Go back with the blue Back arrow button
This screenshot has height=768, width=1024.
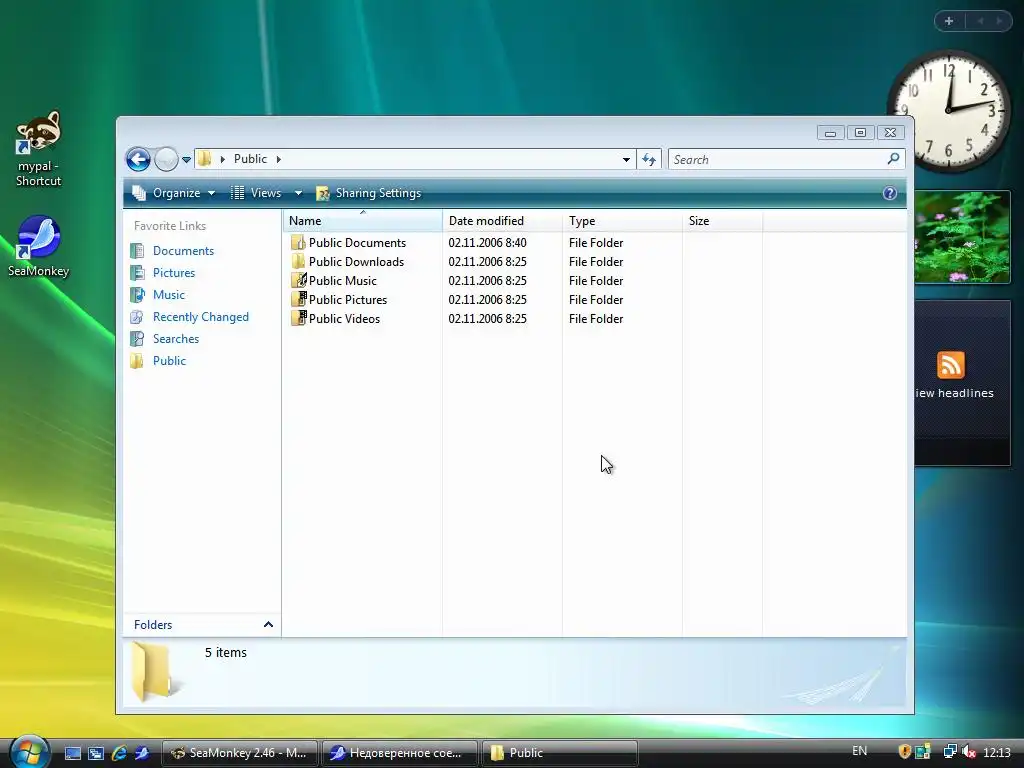click(138, 159)
